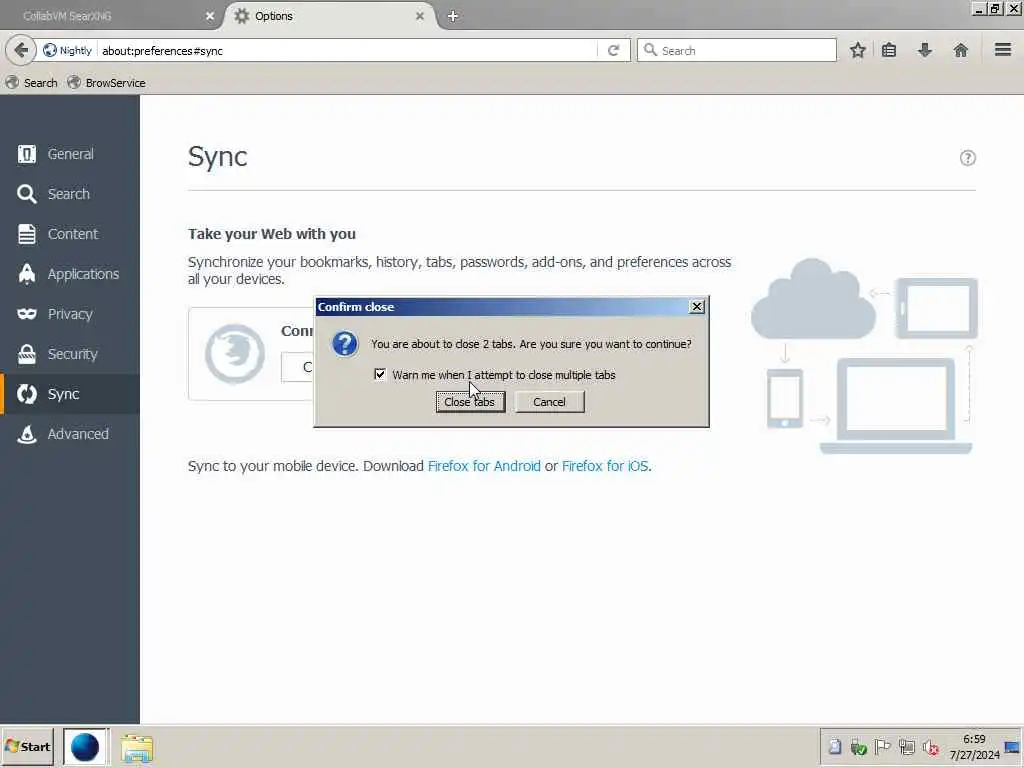Click the back arrow navigation button
Screen dimensions: 1024x768
click(21, 50)
